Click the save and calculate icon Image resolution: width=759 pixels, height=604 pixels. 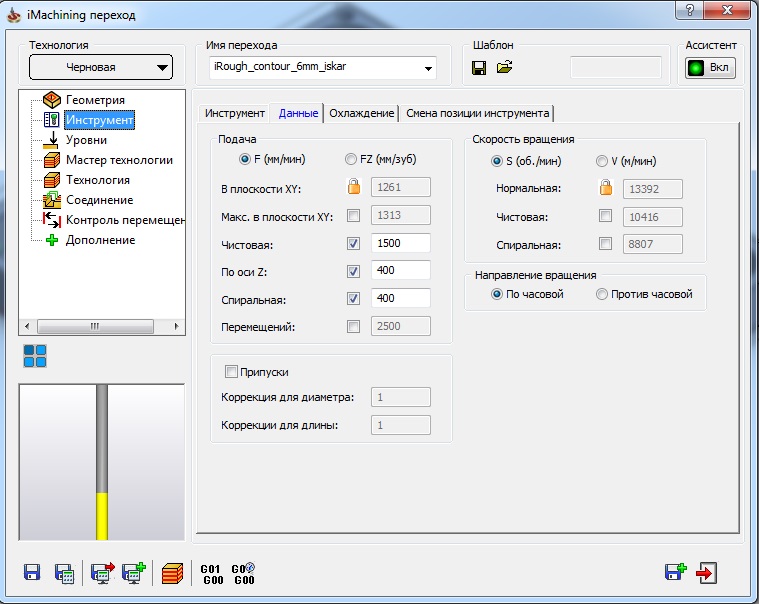click(64, 573)
